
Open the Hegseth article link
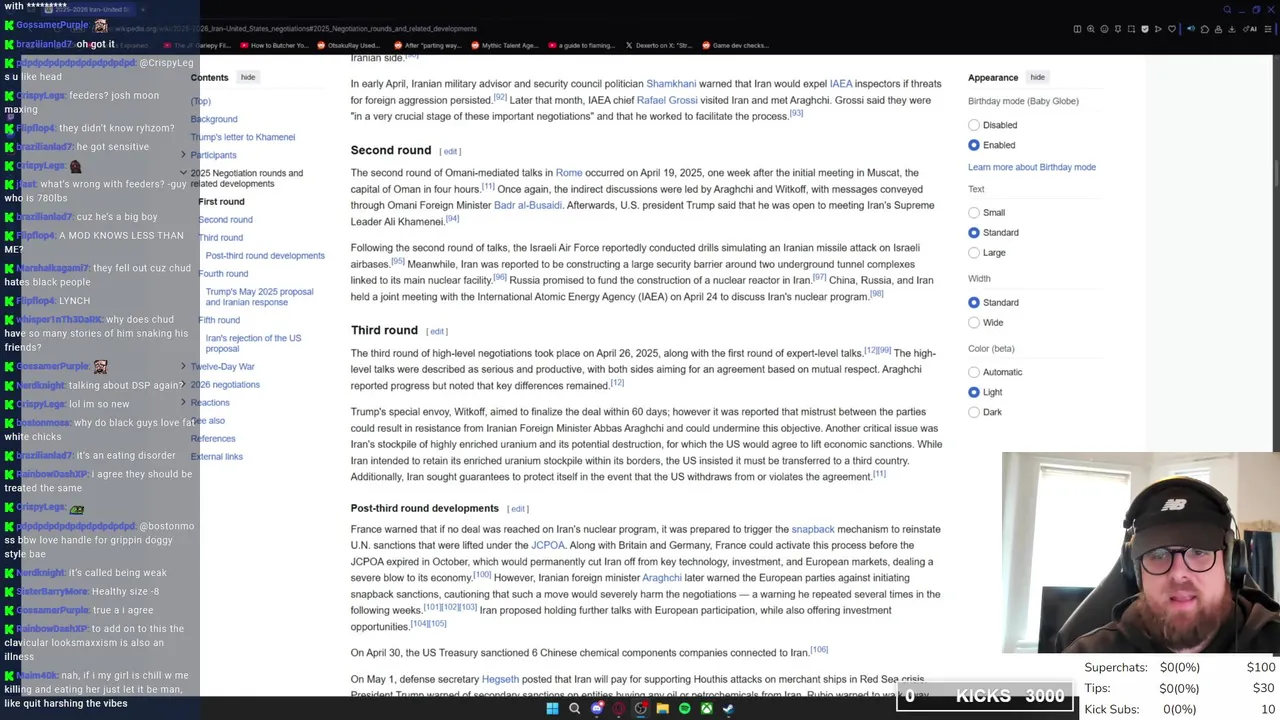pos(500,679)
